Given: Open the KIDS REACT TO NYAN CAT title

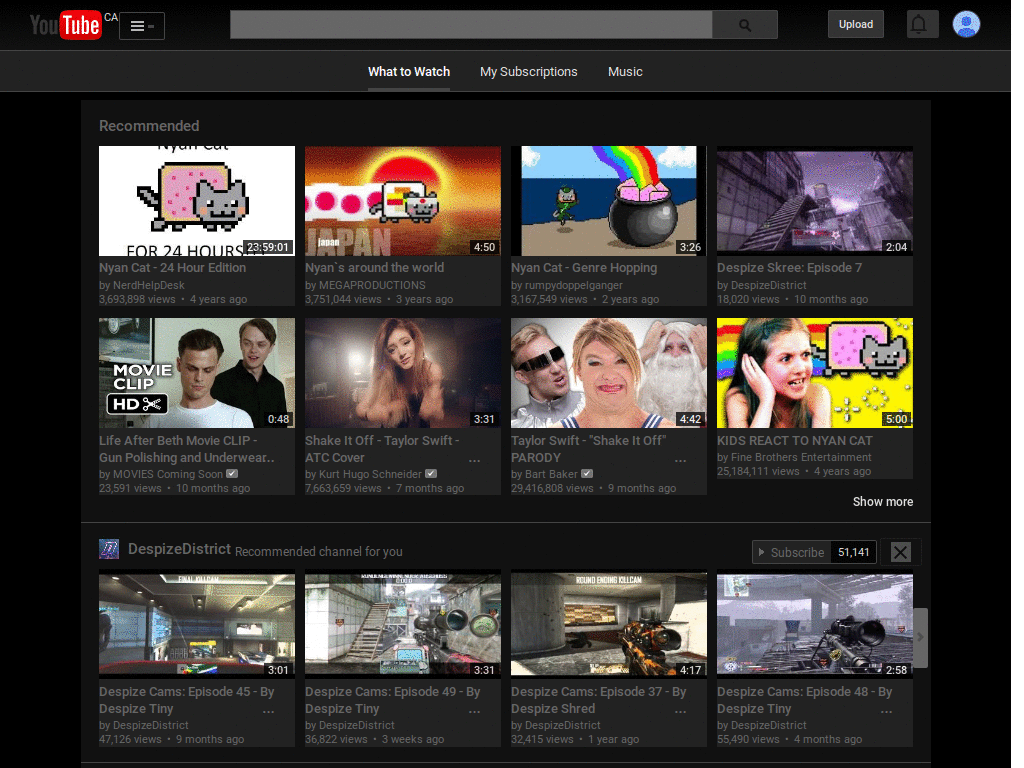Looking at the screenshot, I should (x=794, y=441).
